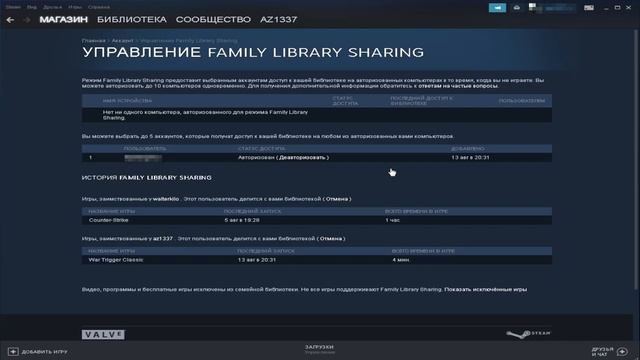Image resolution: width=640 pixels, height=360 pixels.
Task: Click Отмена next to az1337 sharing
Action: pos(331,238)
